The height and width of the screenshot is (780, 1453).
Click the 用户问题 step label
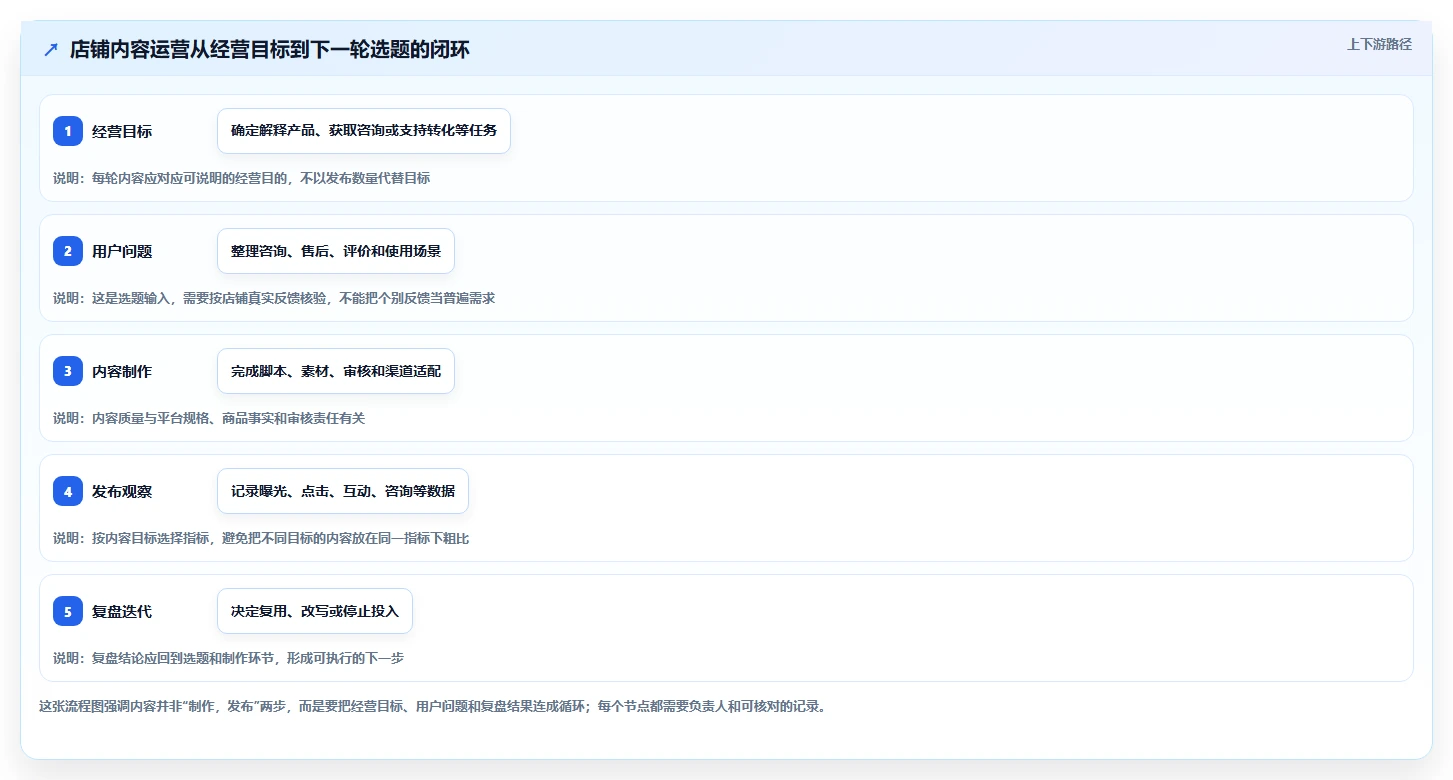click(x=122, y=251)
